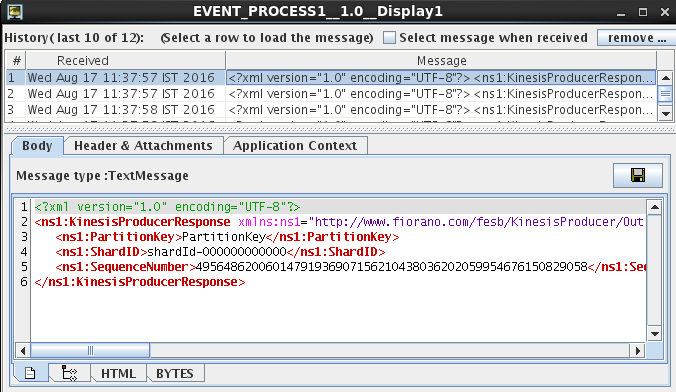Click the xml version declaration on line 1
676x392 pixels.
coord(167,207)
